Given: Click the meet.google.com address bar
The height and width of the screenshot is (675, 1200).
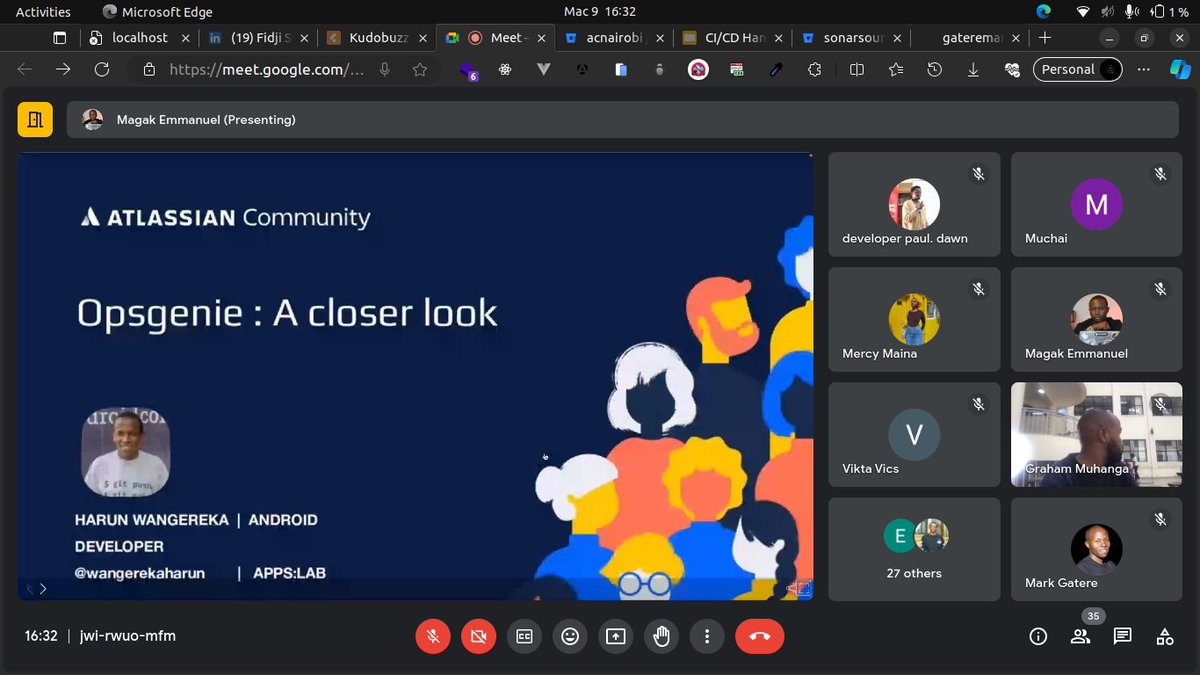Looking at the screenshot, I should (x=268, y=69).
